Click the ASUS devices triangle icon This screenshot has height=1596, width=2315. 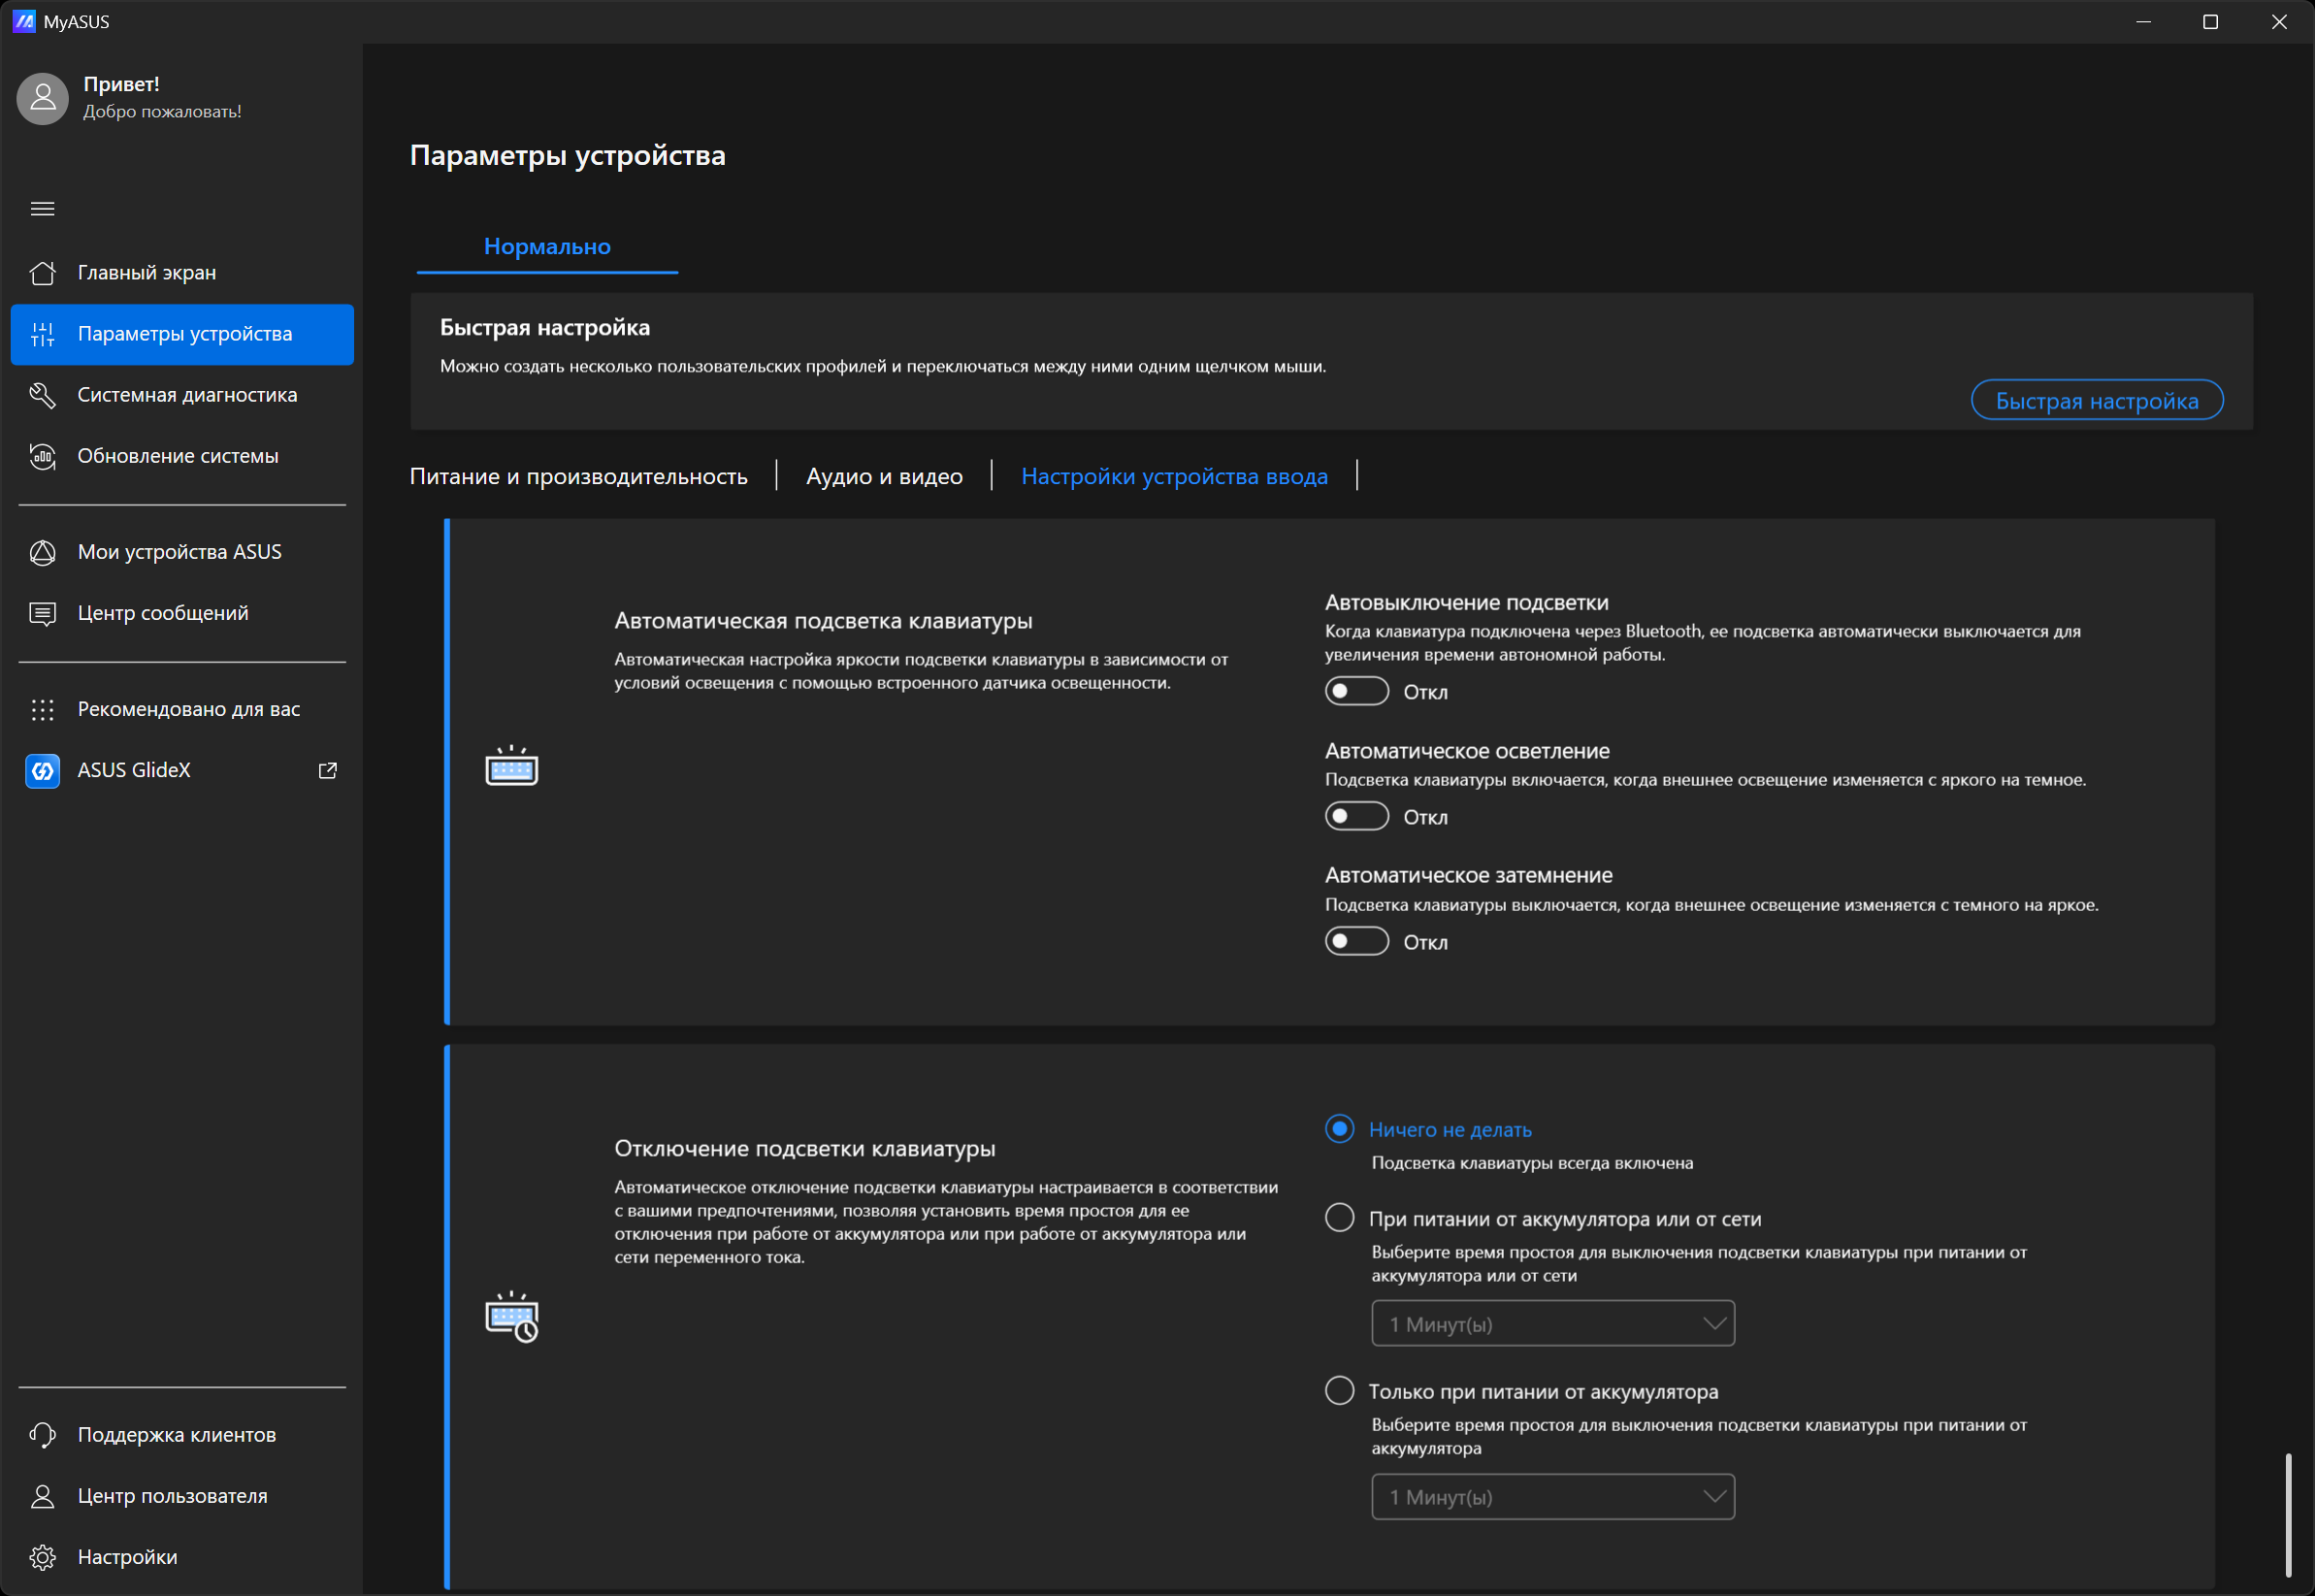[43, 552]
